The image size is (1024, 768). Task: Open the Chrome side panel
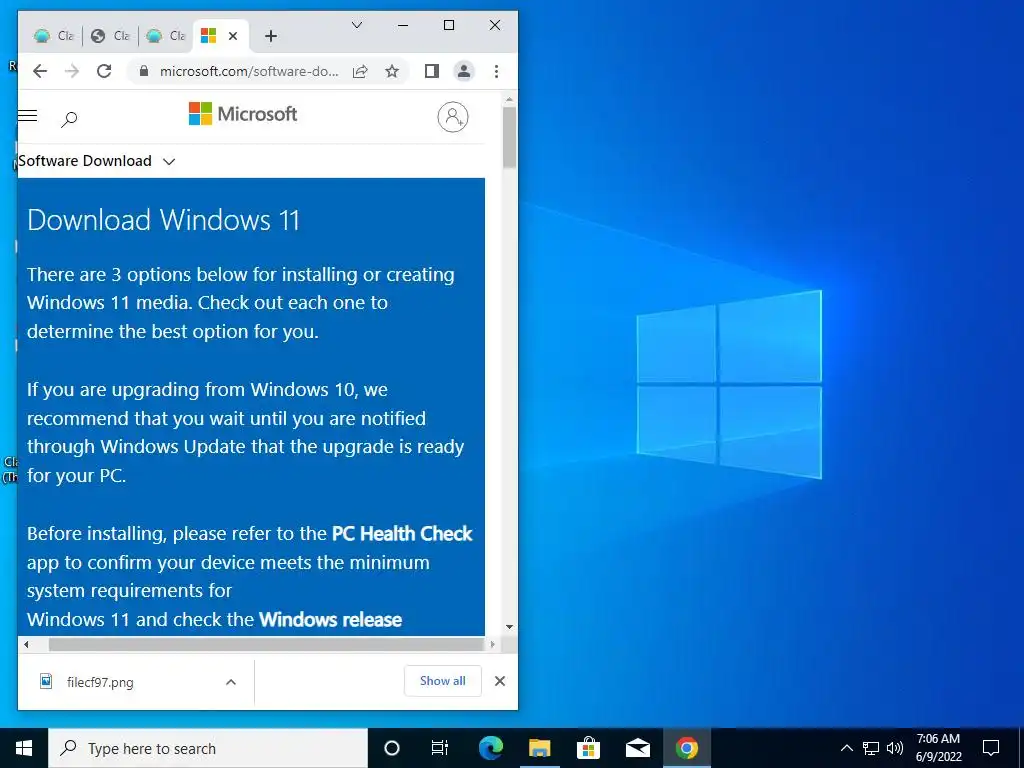[432, 71]
